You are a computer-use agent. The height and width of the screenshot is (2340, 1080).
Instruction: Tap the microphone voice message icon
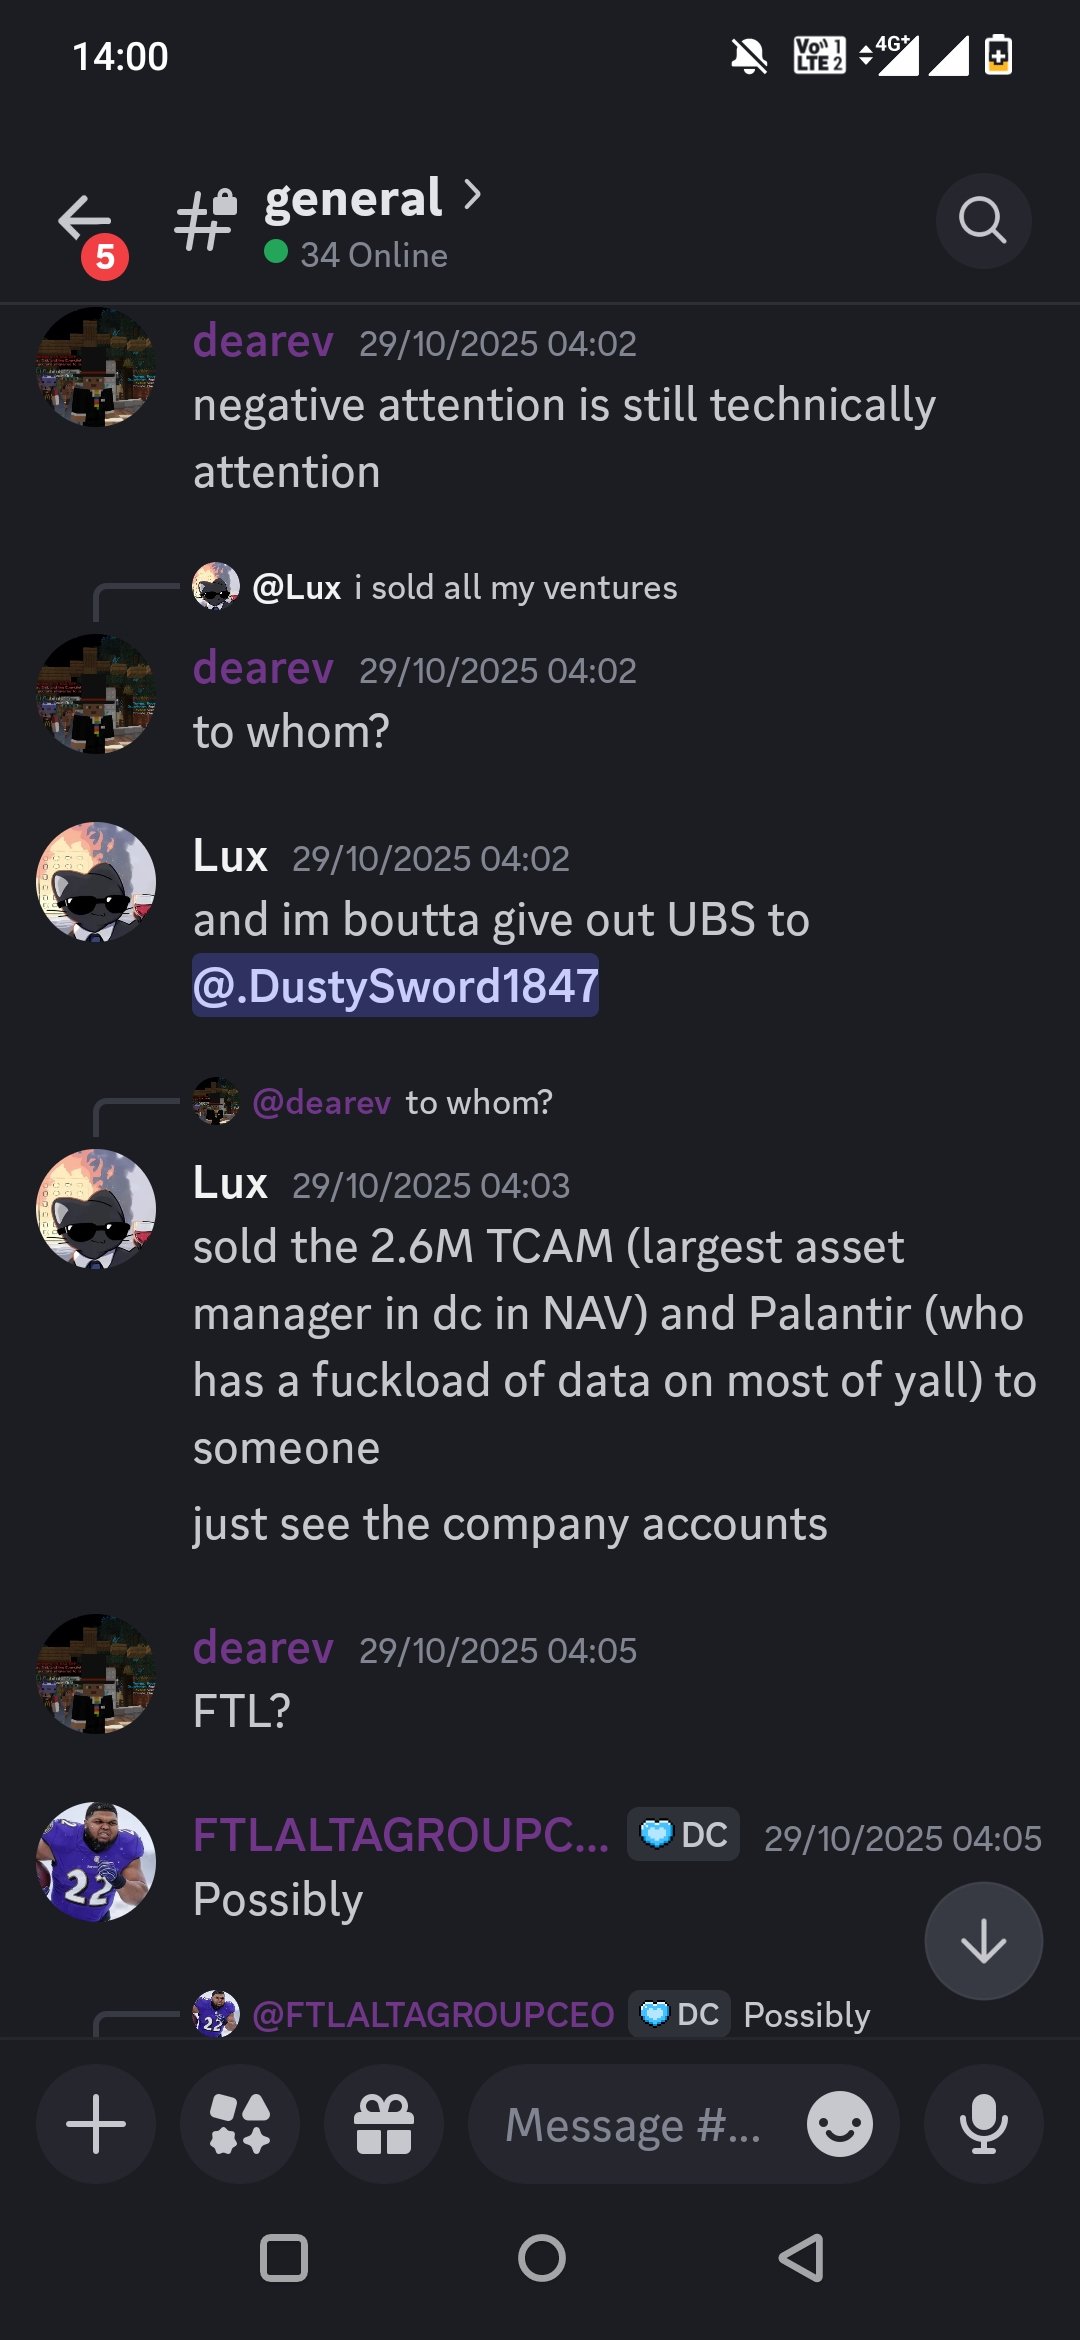983,2124
